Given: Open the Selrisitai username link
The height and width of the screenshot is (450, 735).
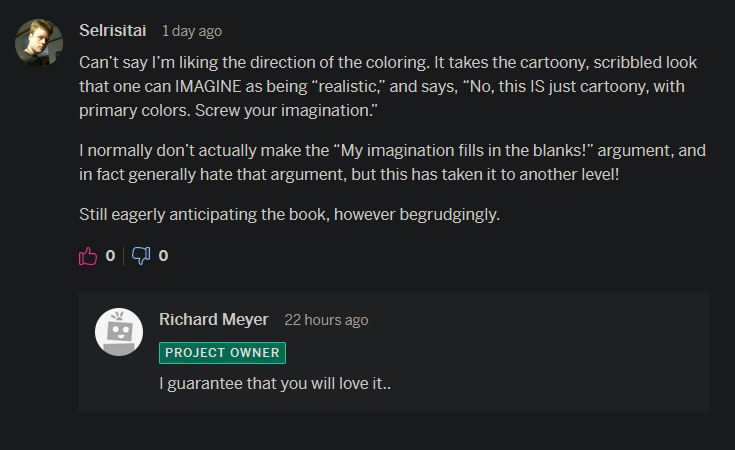Looking at the screenshot, I should (112, 30).
